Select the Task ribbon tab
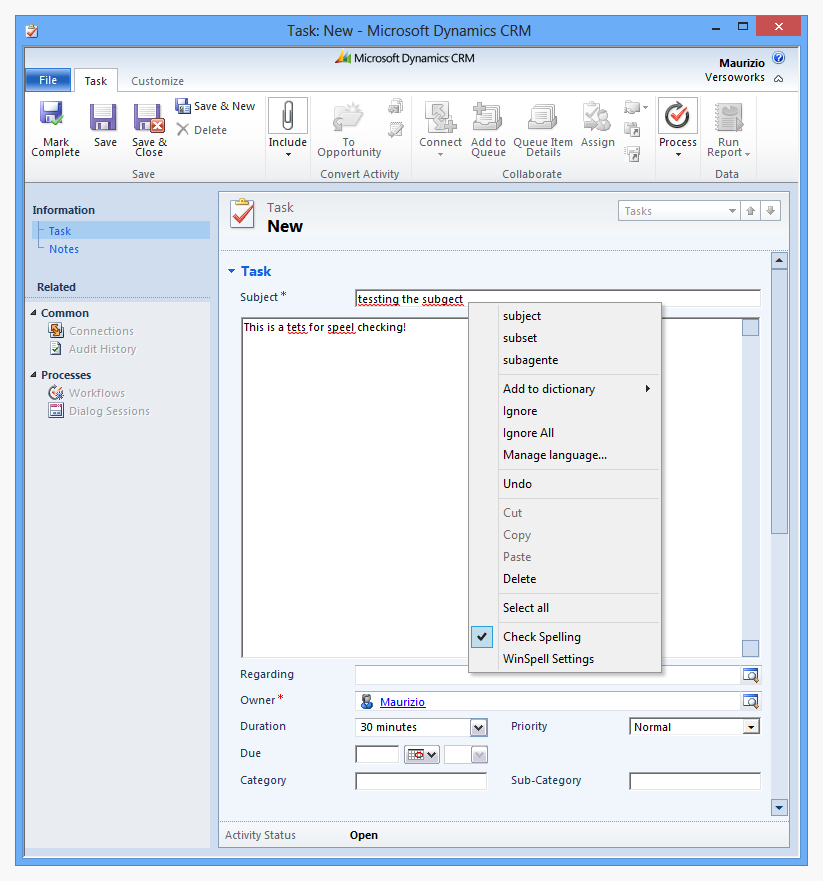823x881 pixels. point(96,81)
